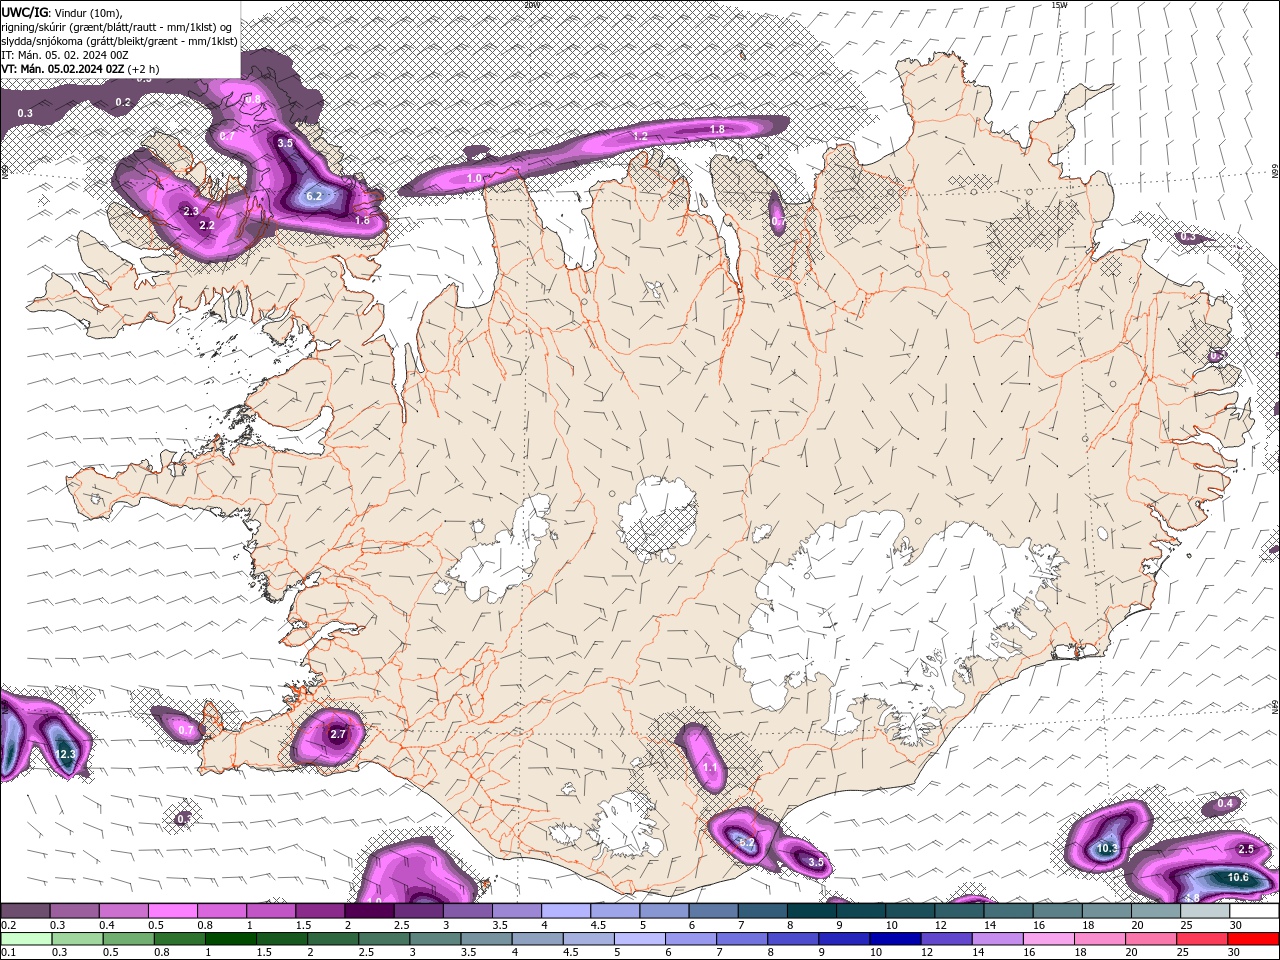Click the 5.7 value near the south coast

click(x=746, y=843)
